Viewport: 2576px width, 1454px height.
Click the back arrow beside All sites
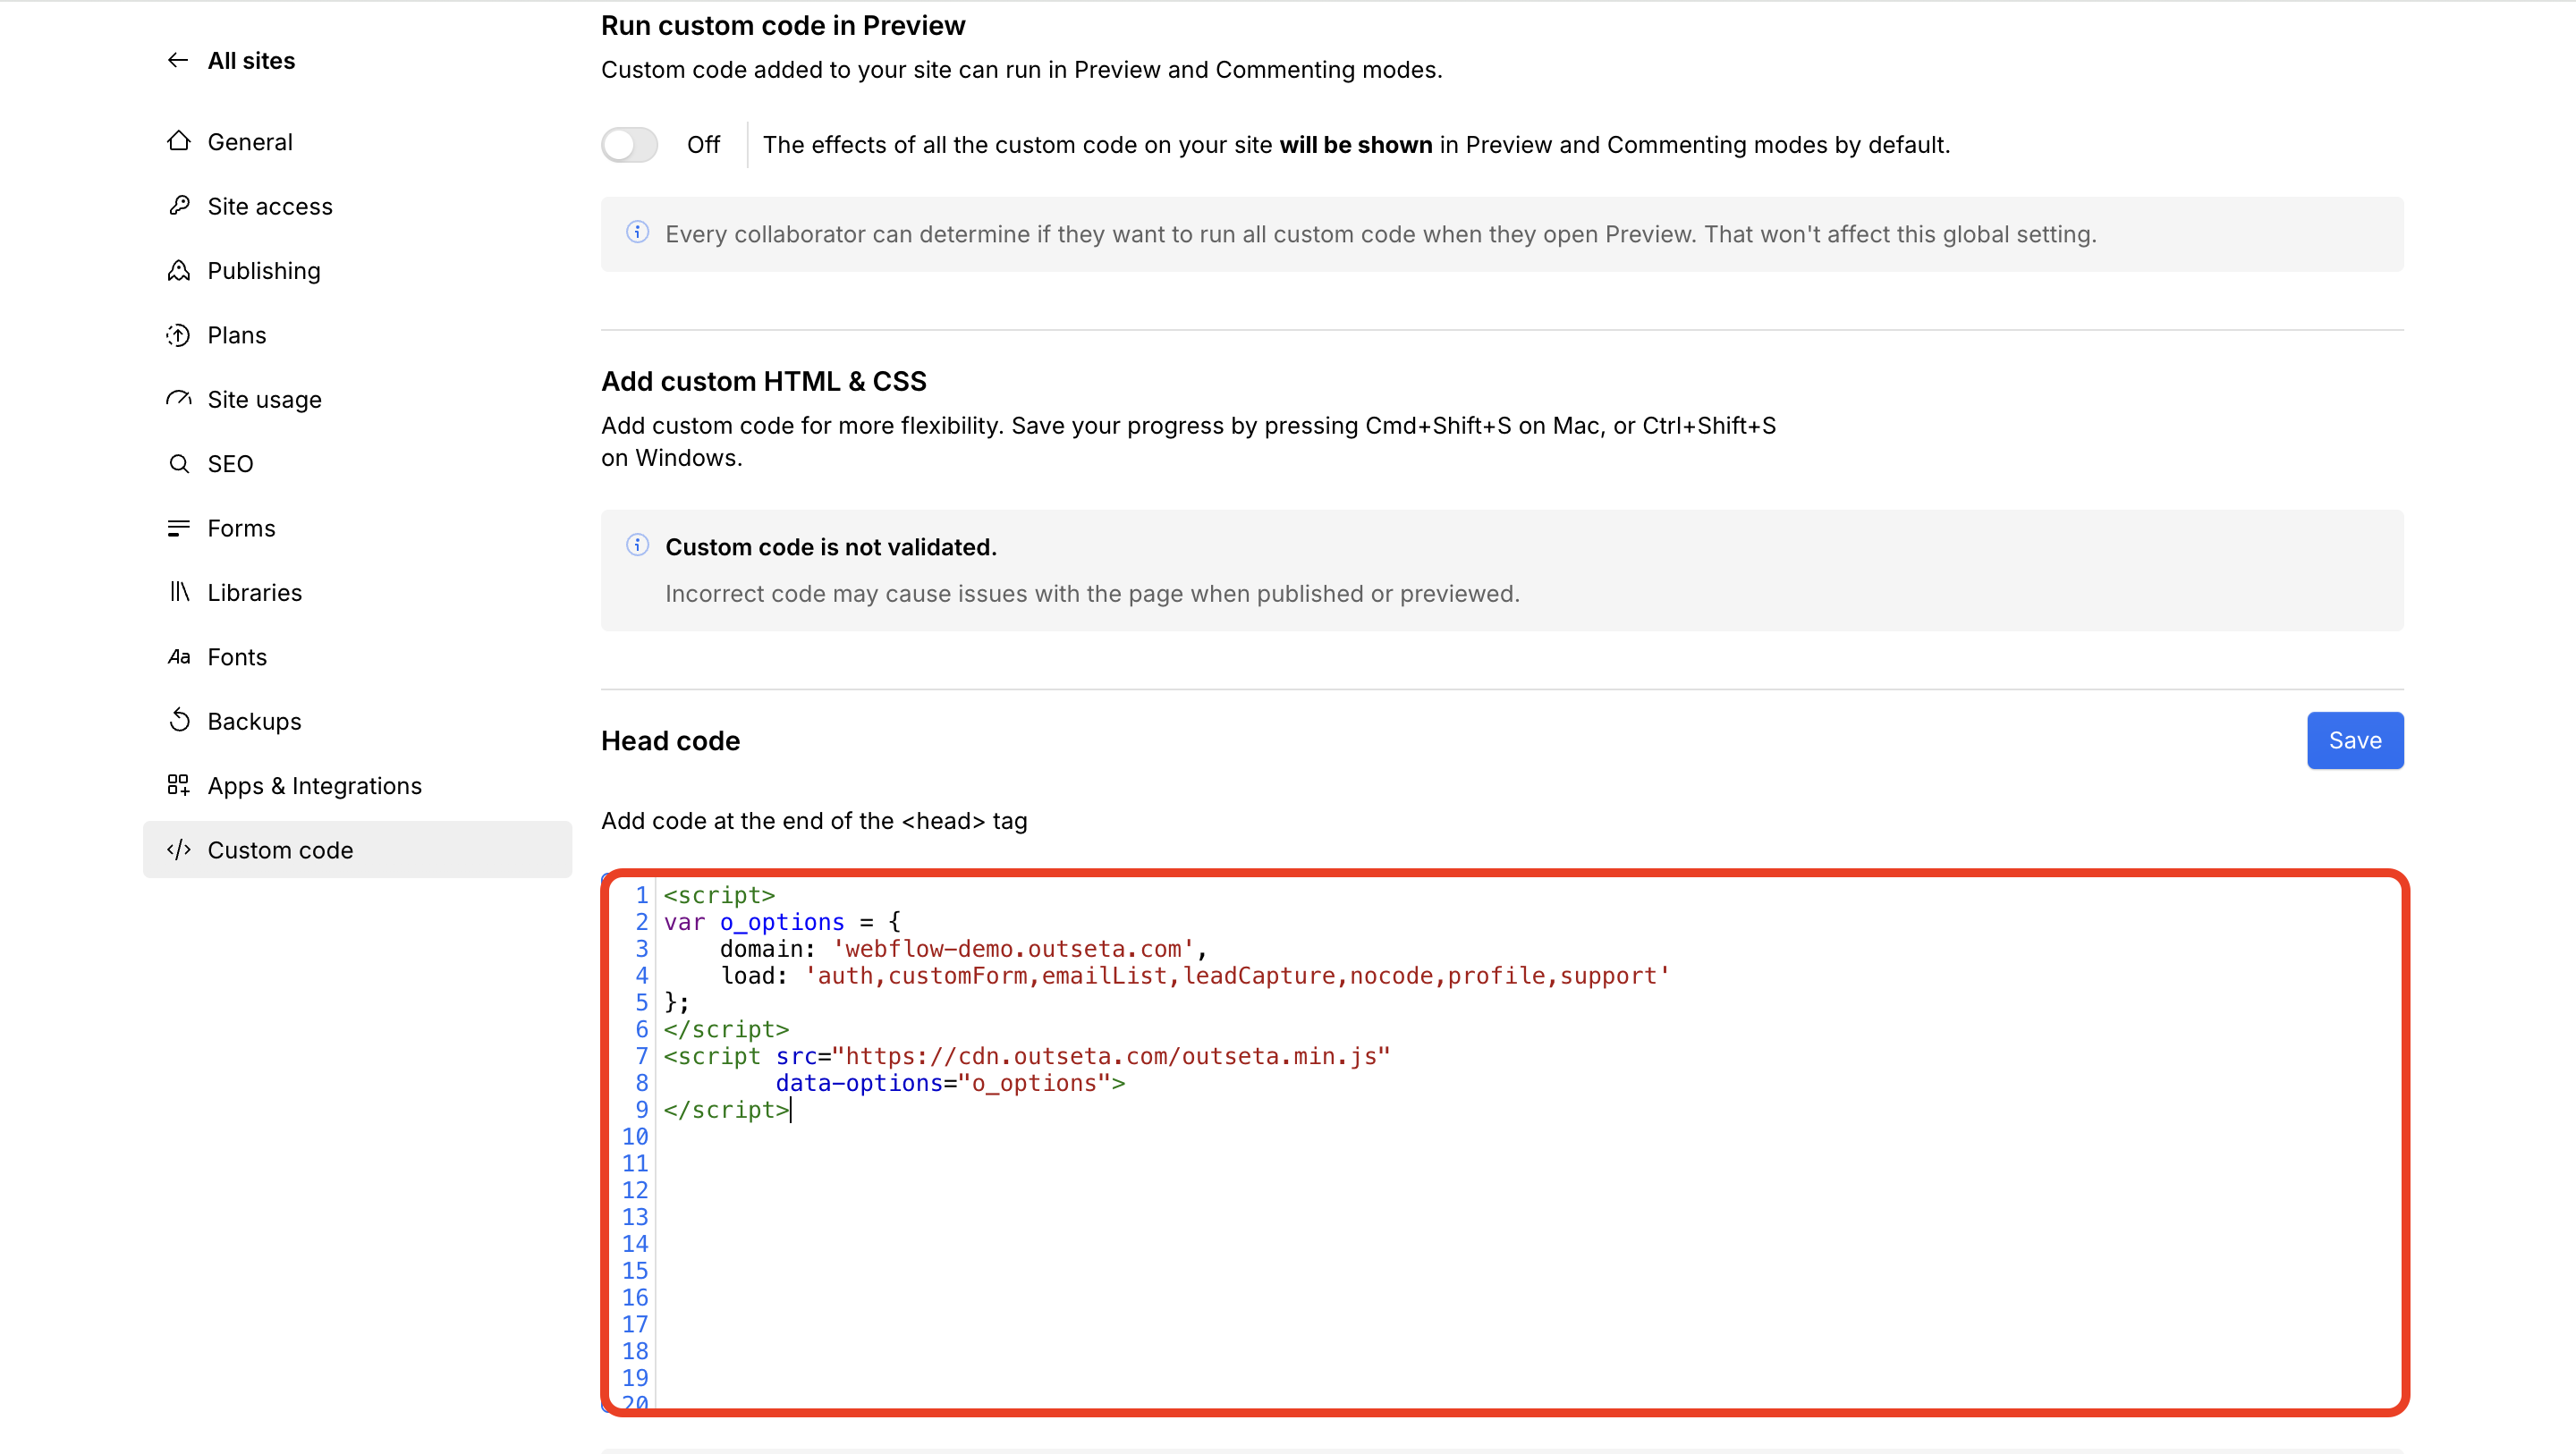[x=178, y=60]
